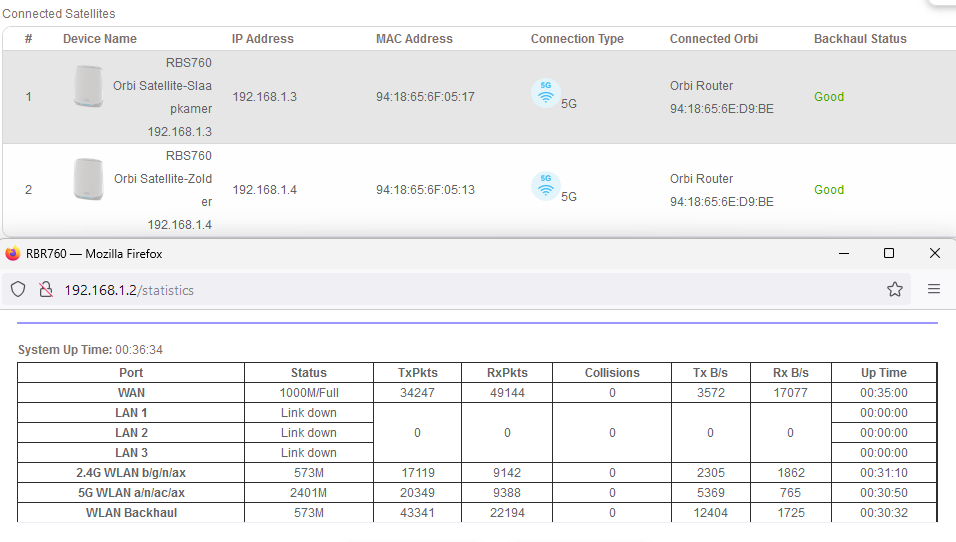Click the TxPkts column header
Screen dimensions: 956x542
[418, 373]
